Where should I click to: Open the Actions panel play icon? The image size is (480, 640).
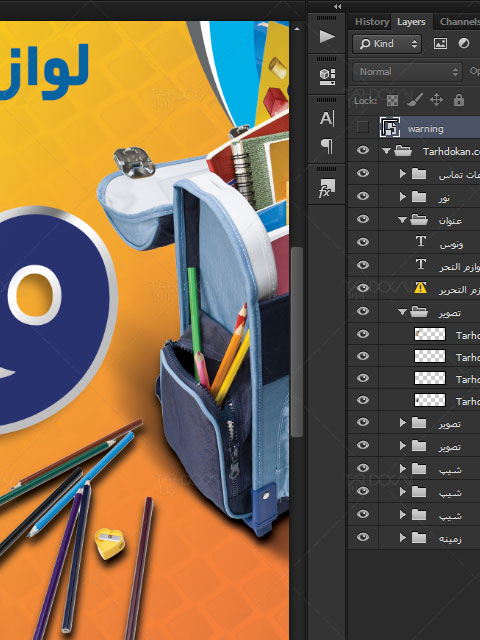pos(327,37)
